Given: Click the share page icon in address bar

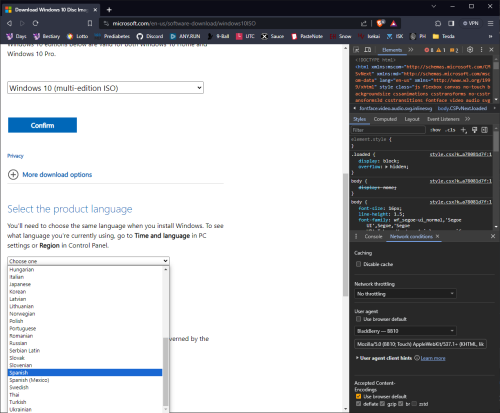Looking at the screenshot, I should 364,23.
